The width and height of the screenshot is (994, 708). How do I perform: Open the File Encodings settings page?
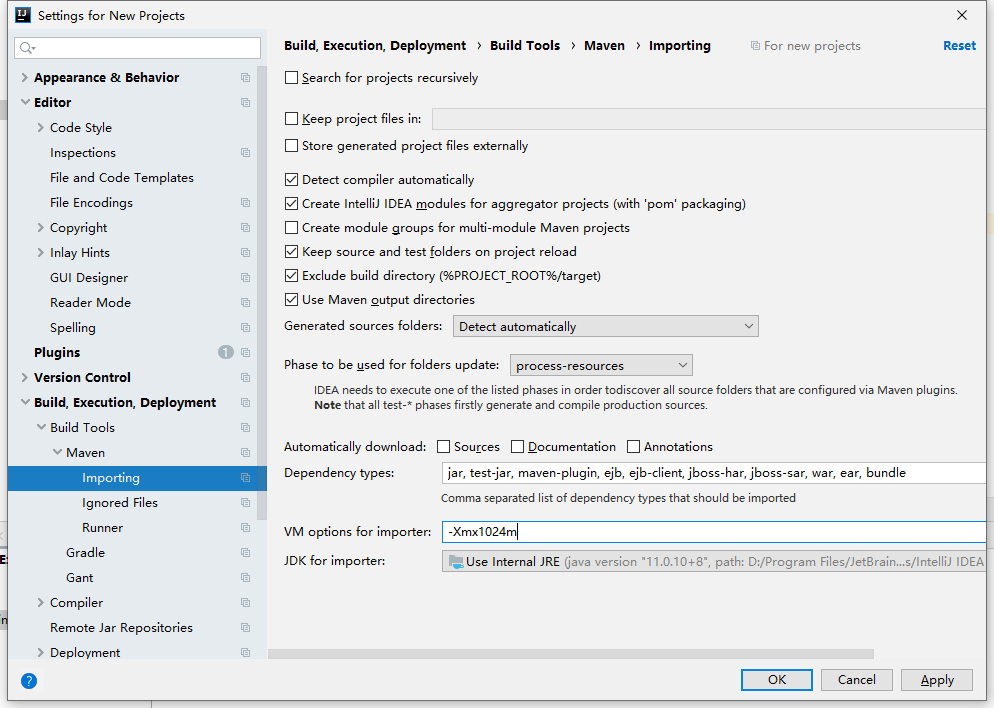pos(91,203)
